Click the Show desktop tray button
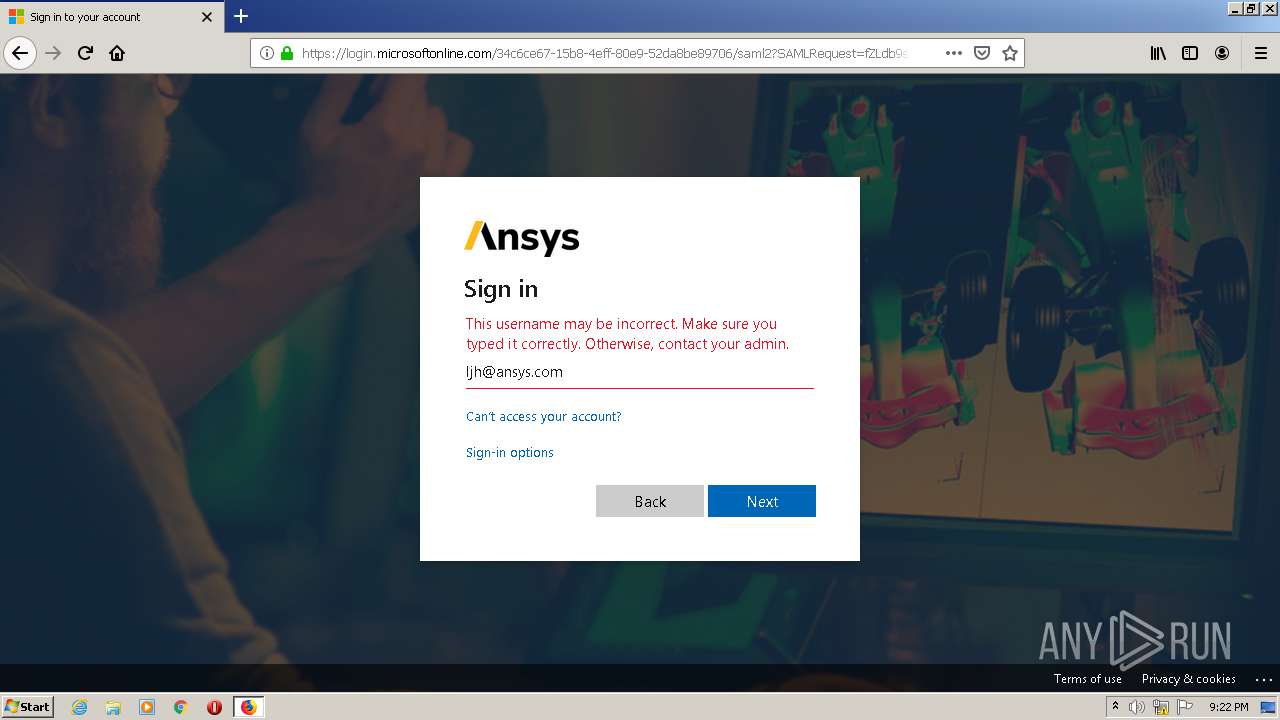 [1268, 707]
